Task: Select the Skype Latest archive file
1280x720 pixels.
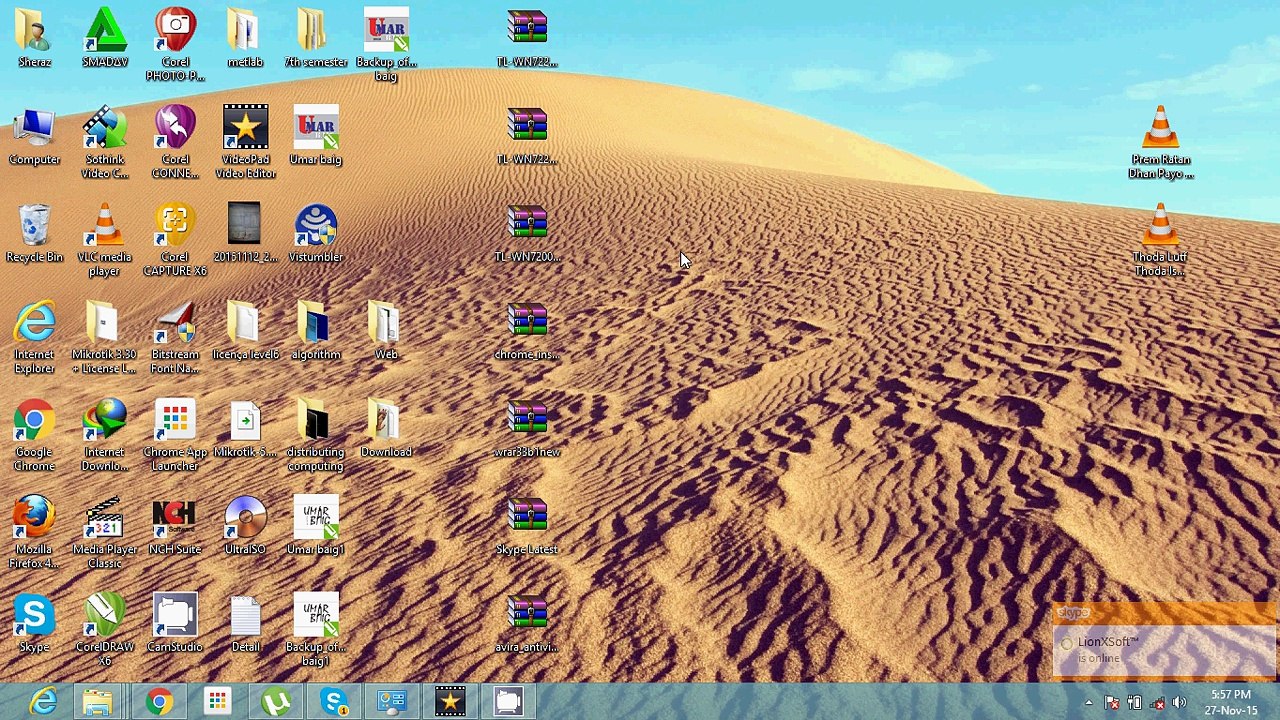Action: click(x=527, y=526)
